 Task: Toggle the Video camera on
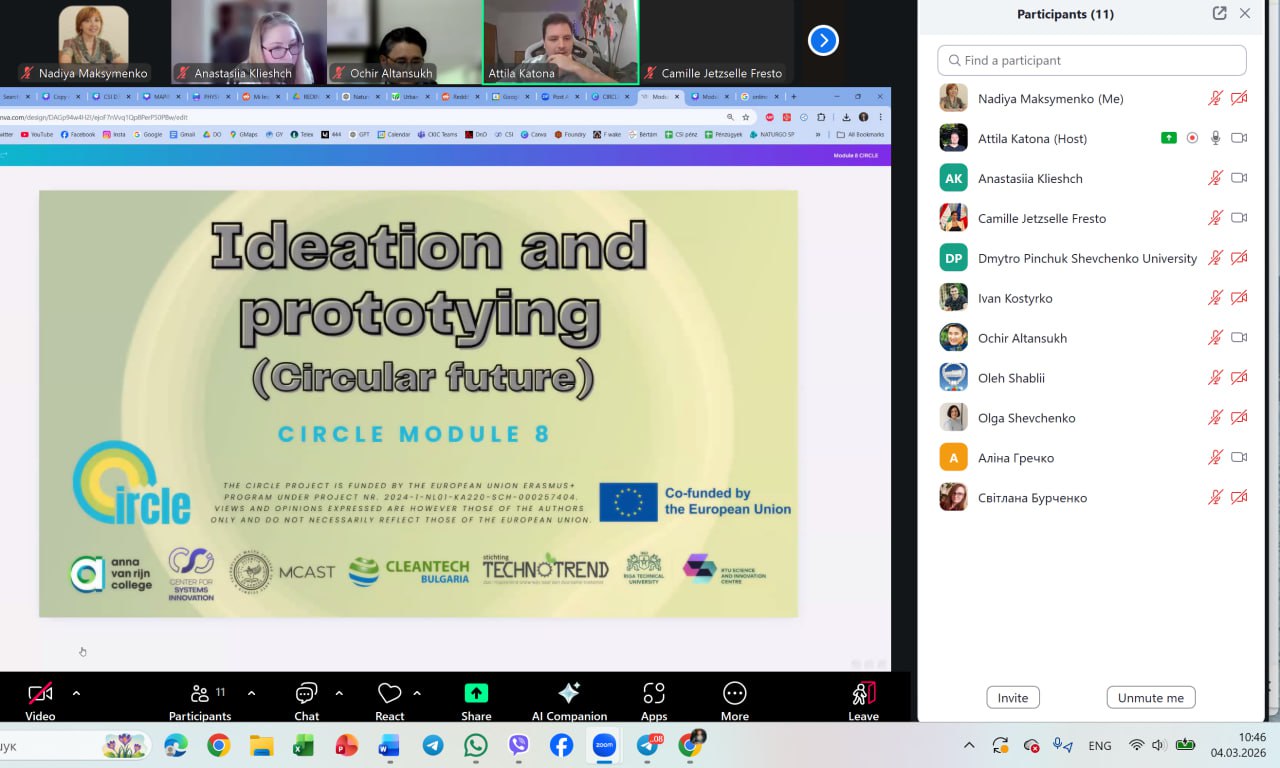pos(40,694)
